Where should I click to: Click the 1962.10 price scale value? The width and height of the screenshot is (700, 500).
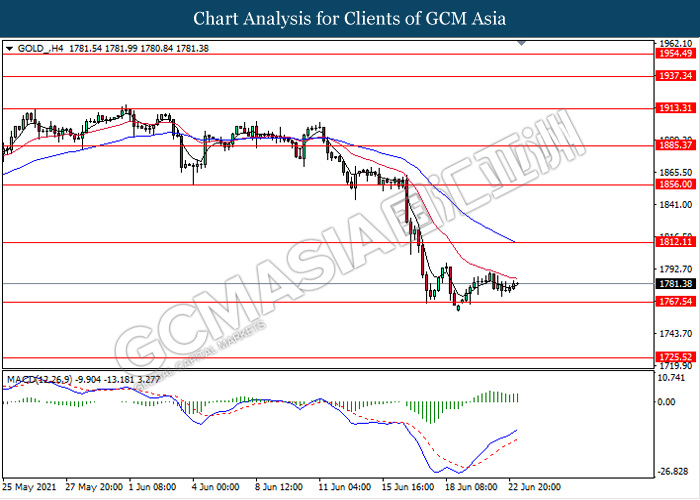[676, 44]
